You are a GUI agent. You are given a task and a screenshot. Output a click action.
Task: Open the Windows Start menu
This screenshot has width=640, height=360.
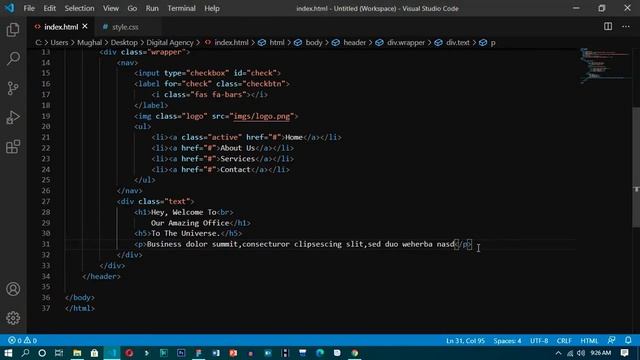tap(8, 353)
